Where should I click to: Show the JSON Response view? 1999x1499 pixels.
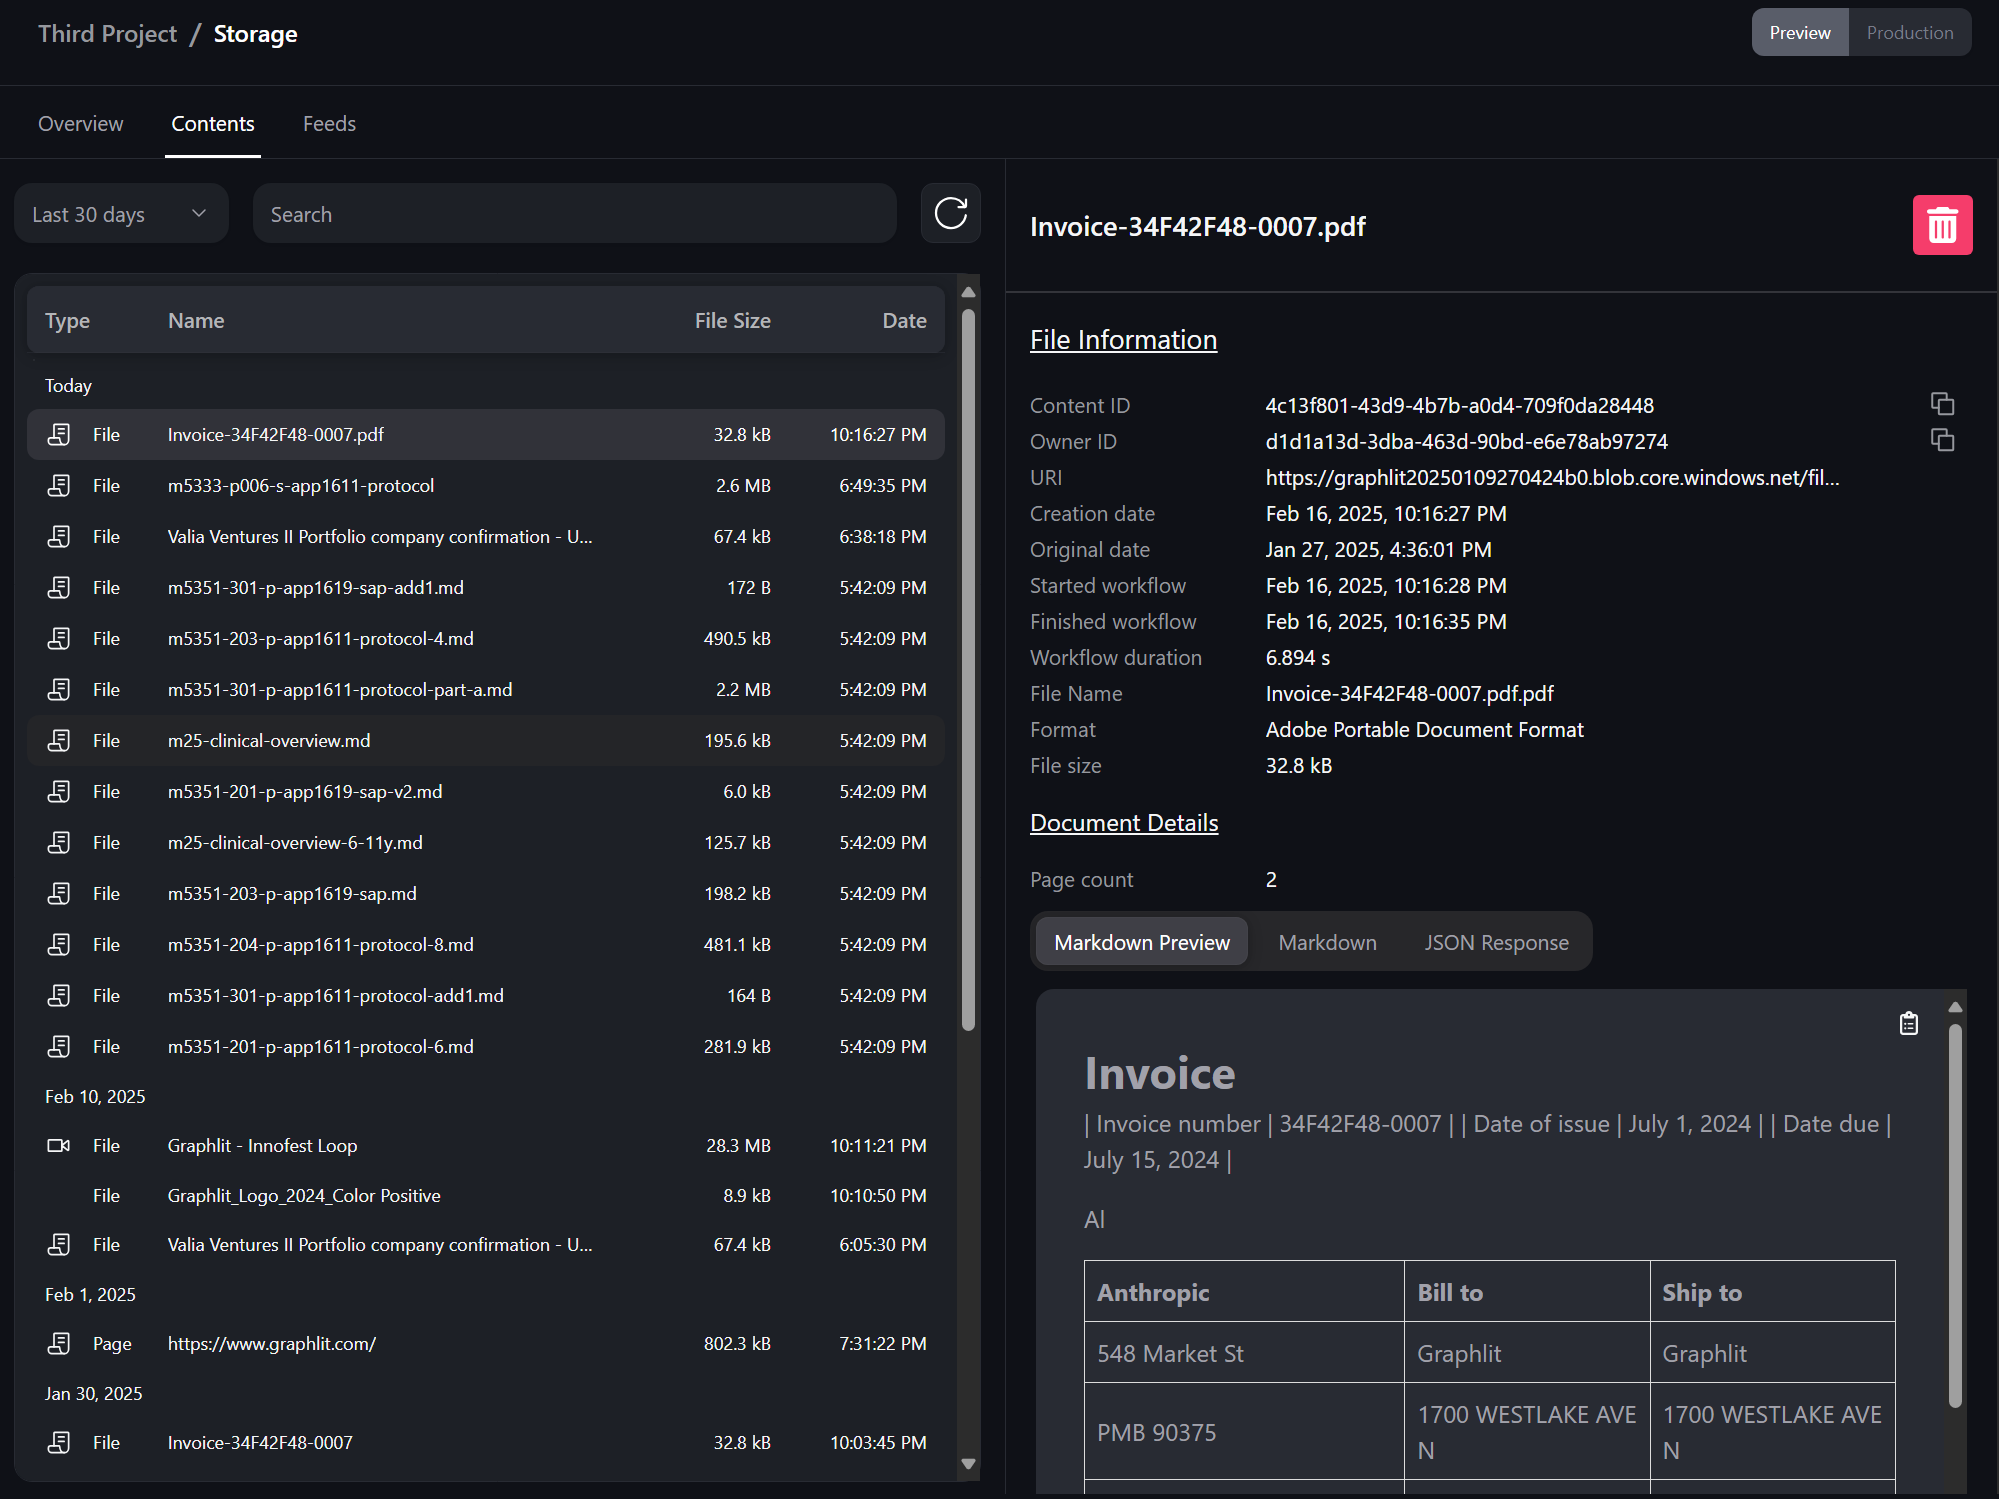point(1496,943)
